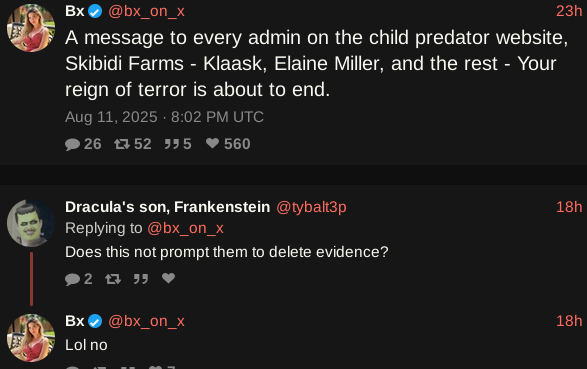The image size is (587, 369).
Task: Like the main tweet with 560 likes
Action: pyautogui.click(x=212, y=143)
